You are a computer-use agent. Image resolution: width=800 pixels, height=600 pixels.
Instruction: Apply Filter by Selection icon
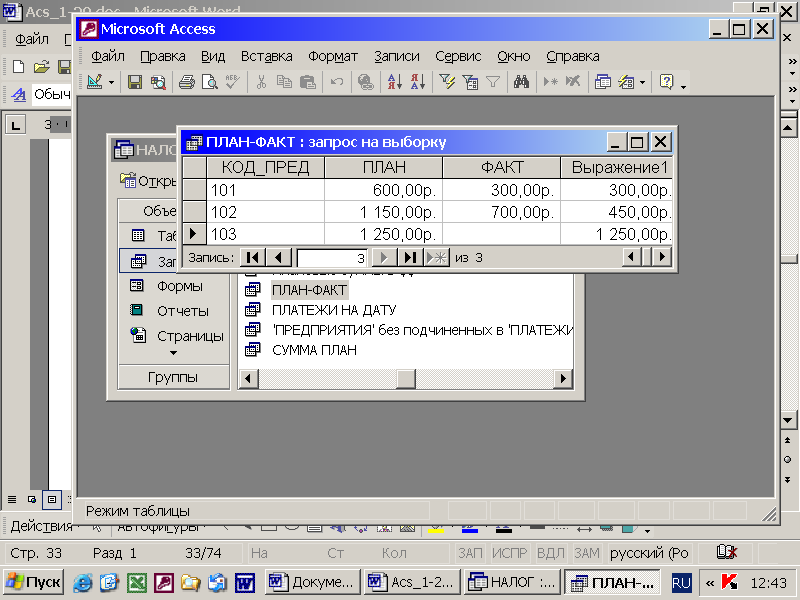pyautogui.click(x=447, y=82)
